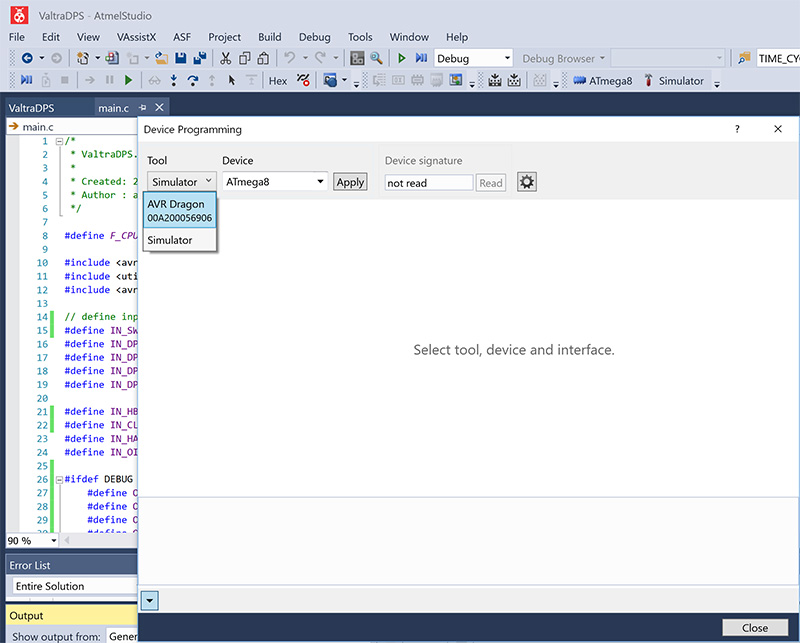Click the second chip programming icon
Viewport: 800px width, 643px height.
pos(514,80)
